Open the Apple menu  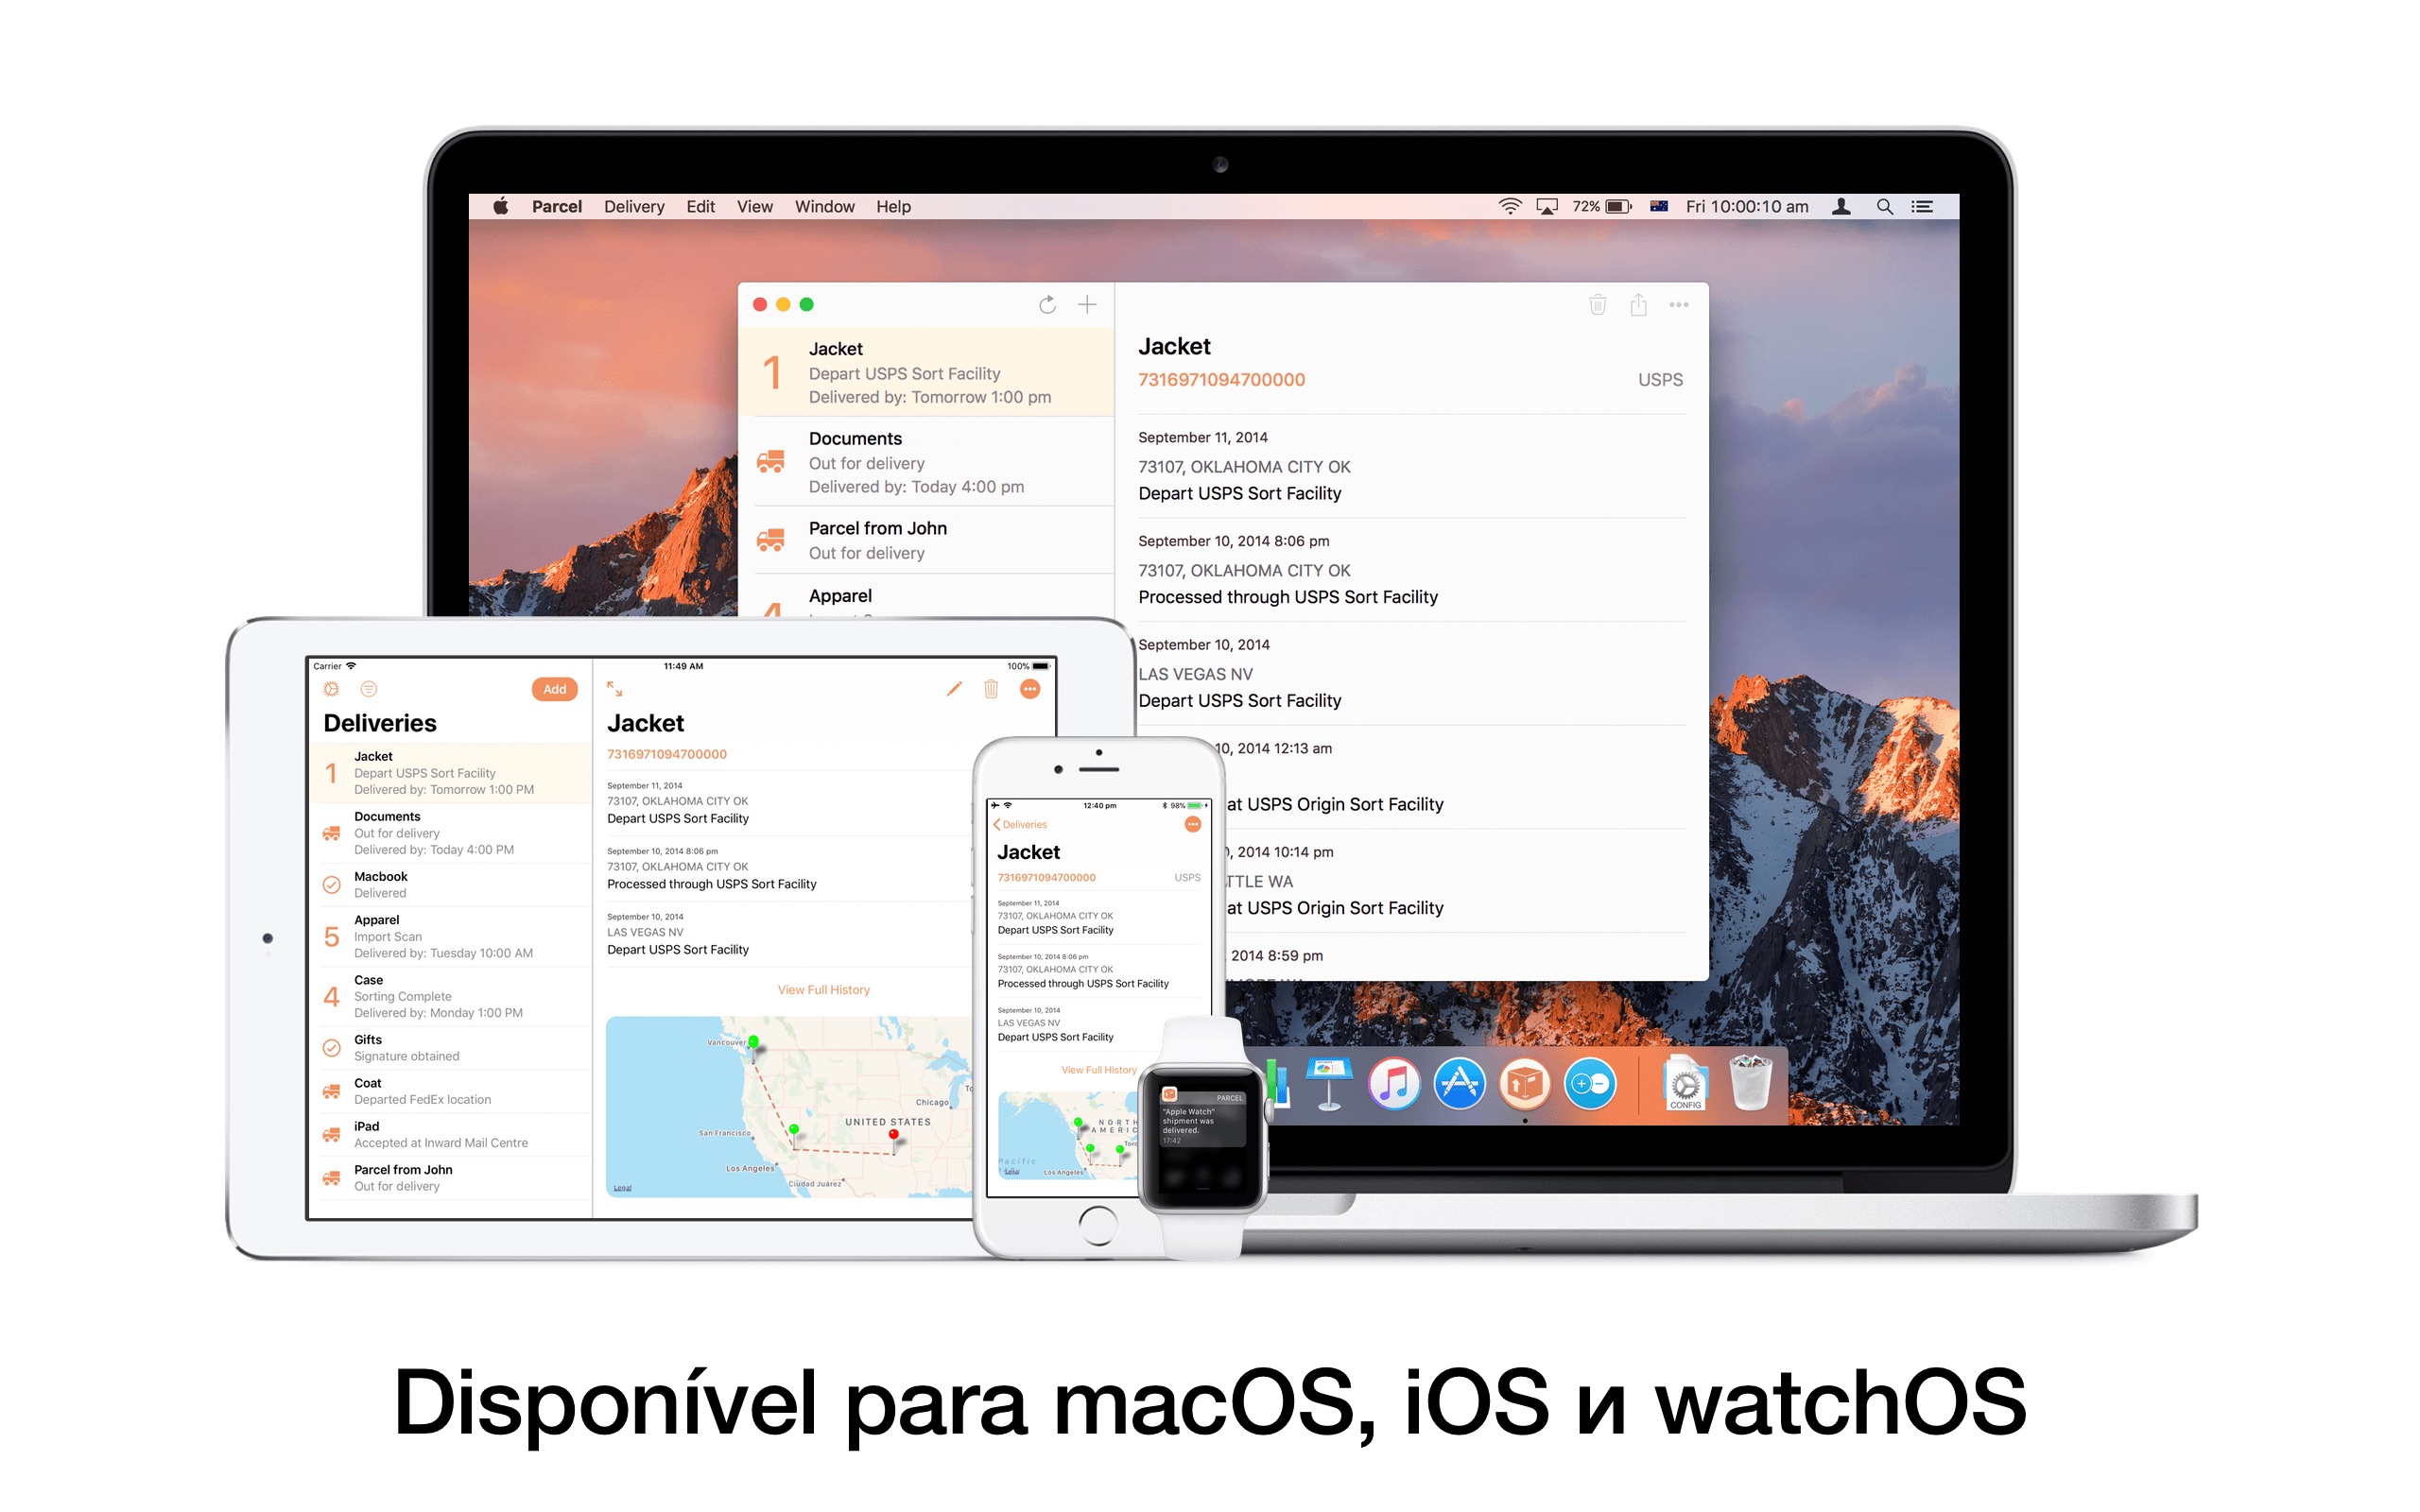click(x=501, y=207)
